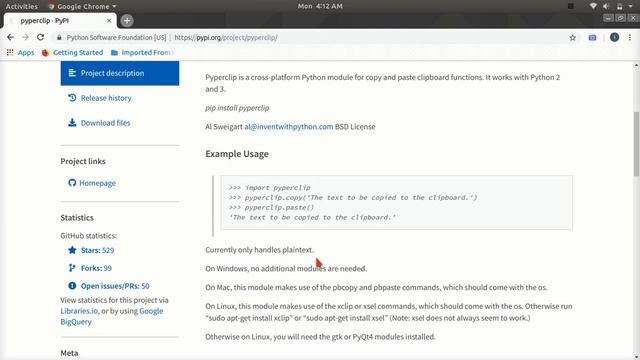
Task: Click the Download files arrow icon
Action: coord(72,122)
